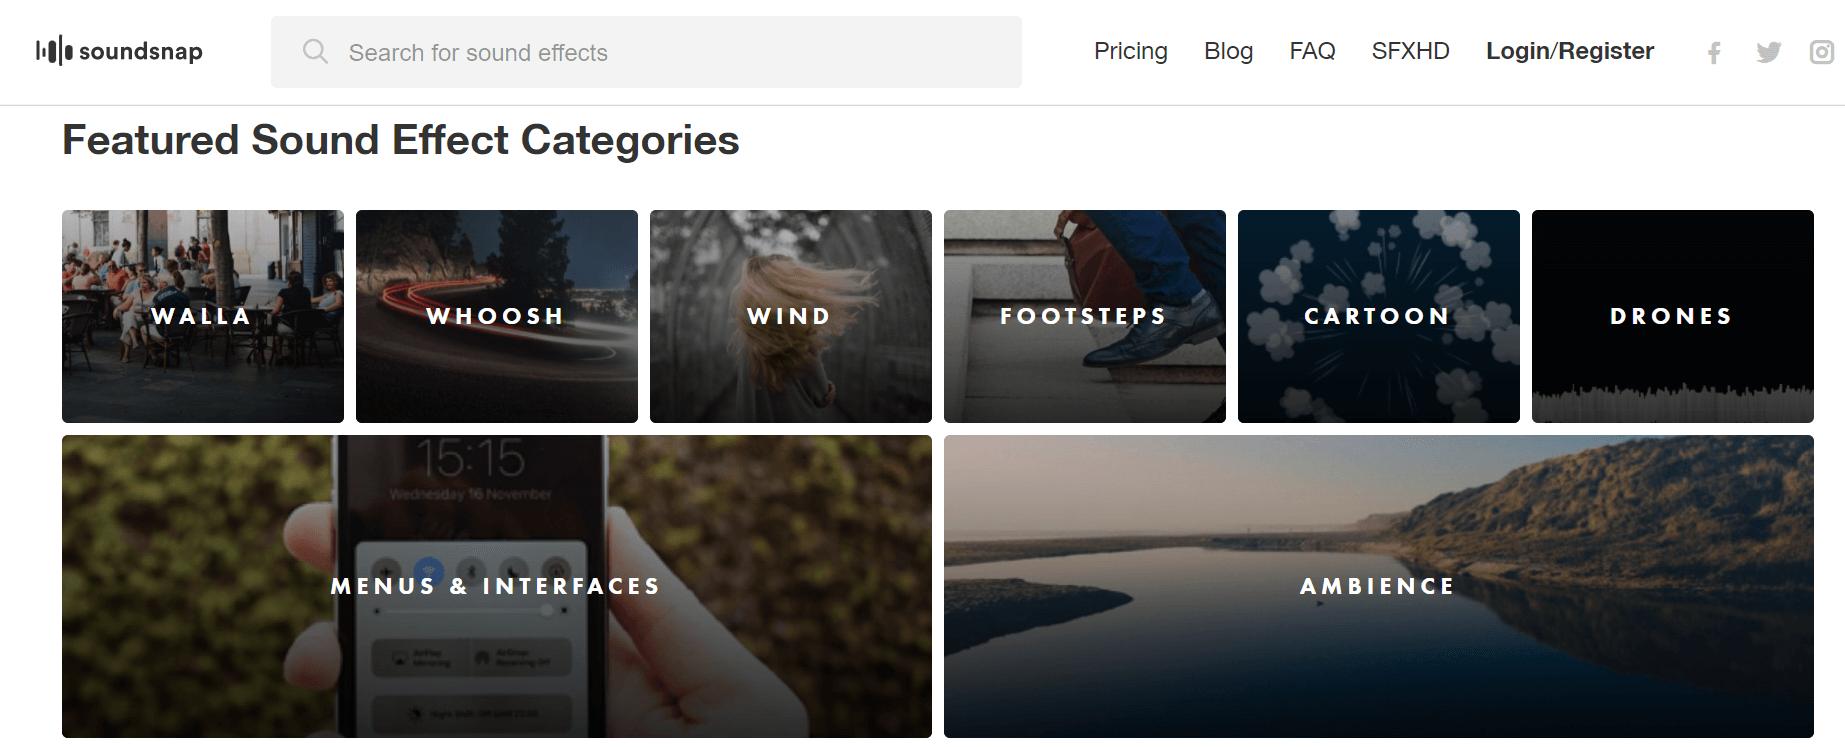Focus the sound effects search field

[660, 52]
